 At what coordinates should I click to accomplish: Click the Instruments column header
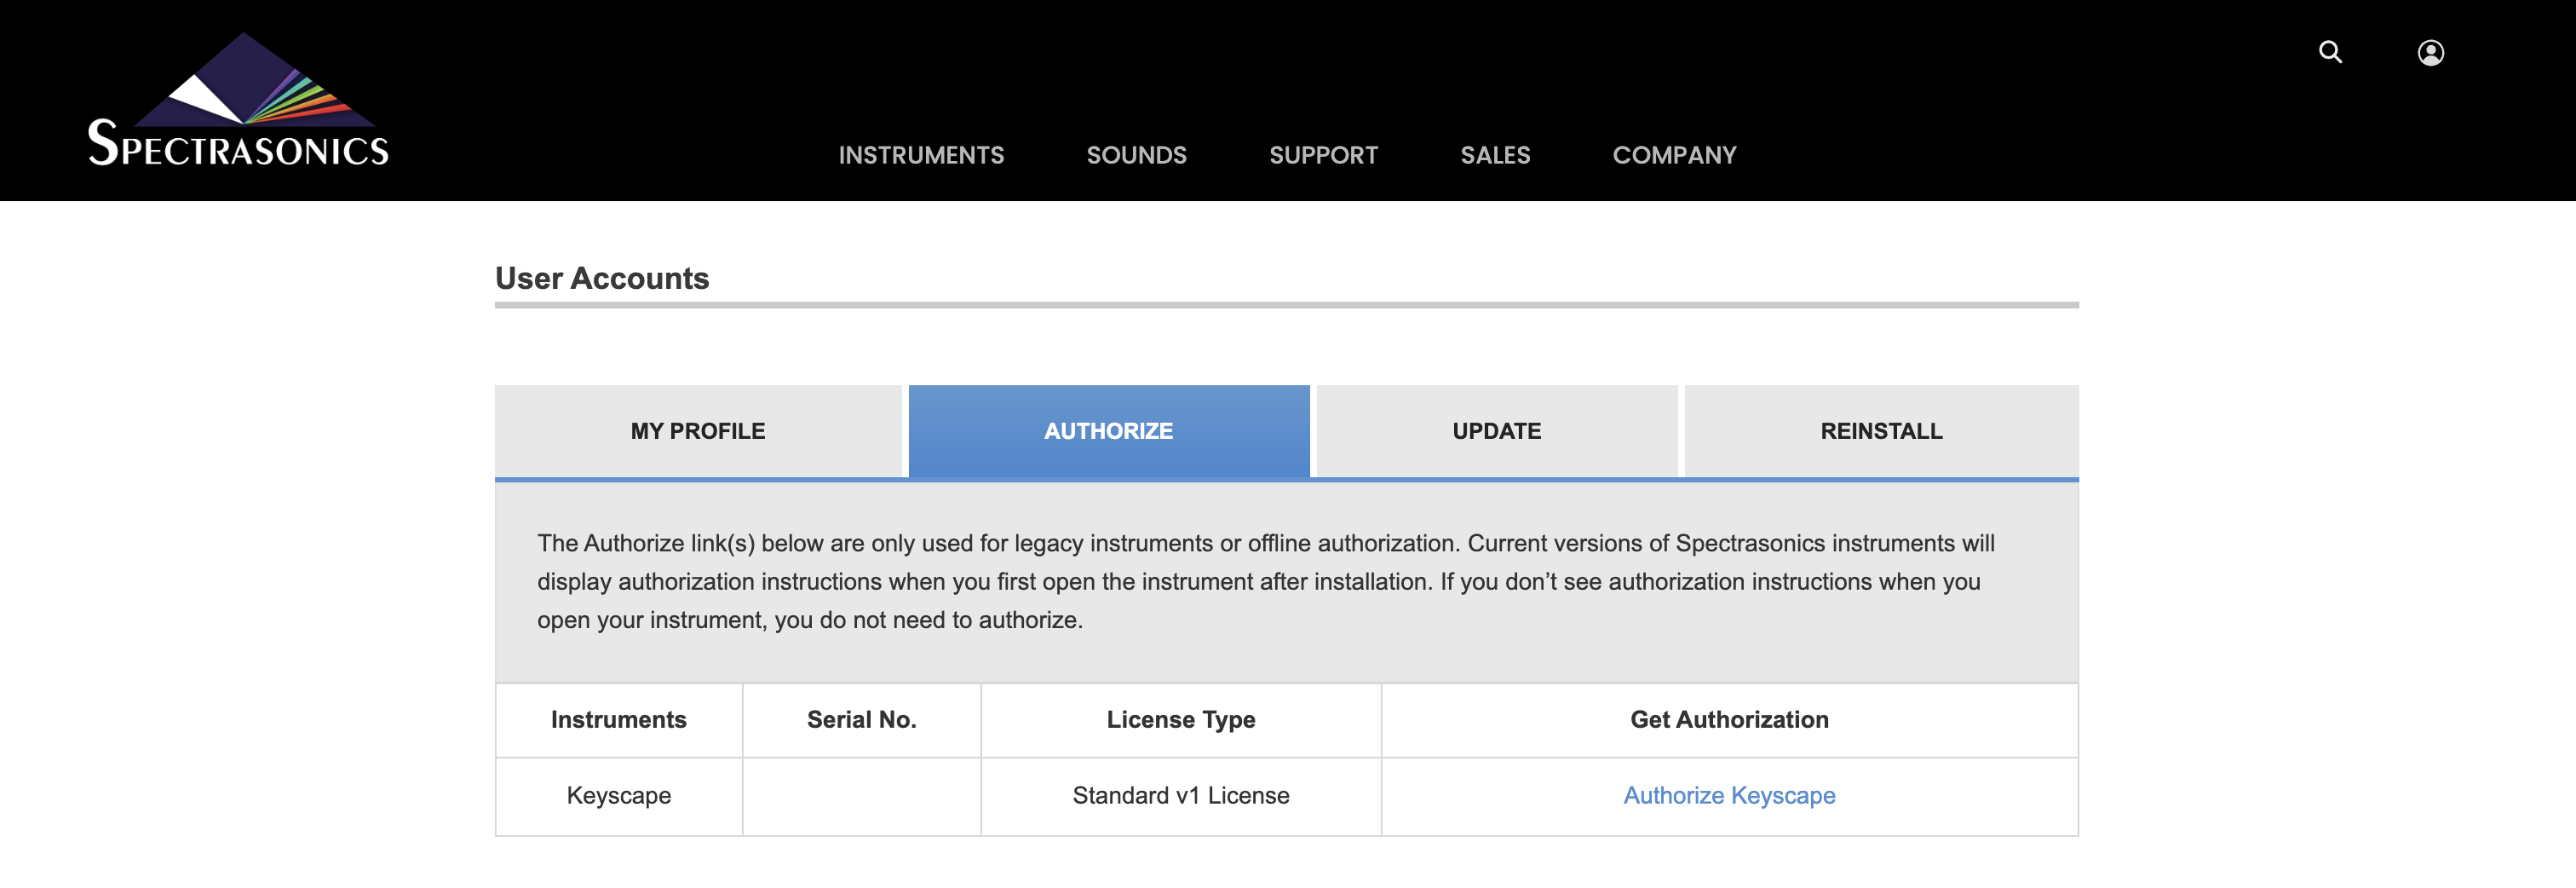(618, 719)
